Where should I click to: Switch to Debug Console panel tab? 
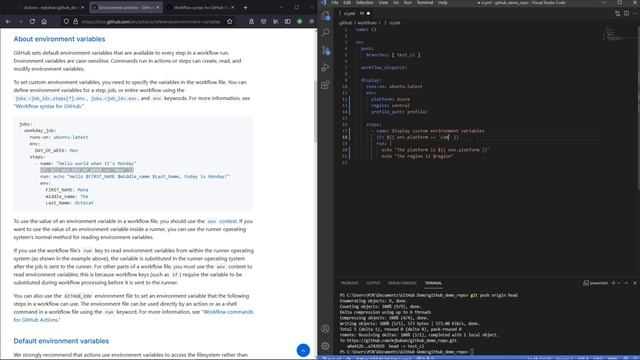[402, 283]
